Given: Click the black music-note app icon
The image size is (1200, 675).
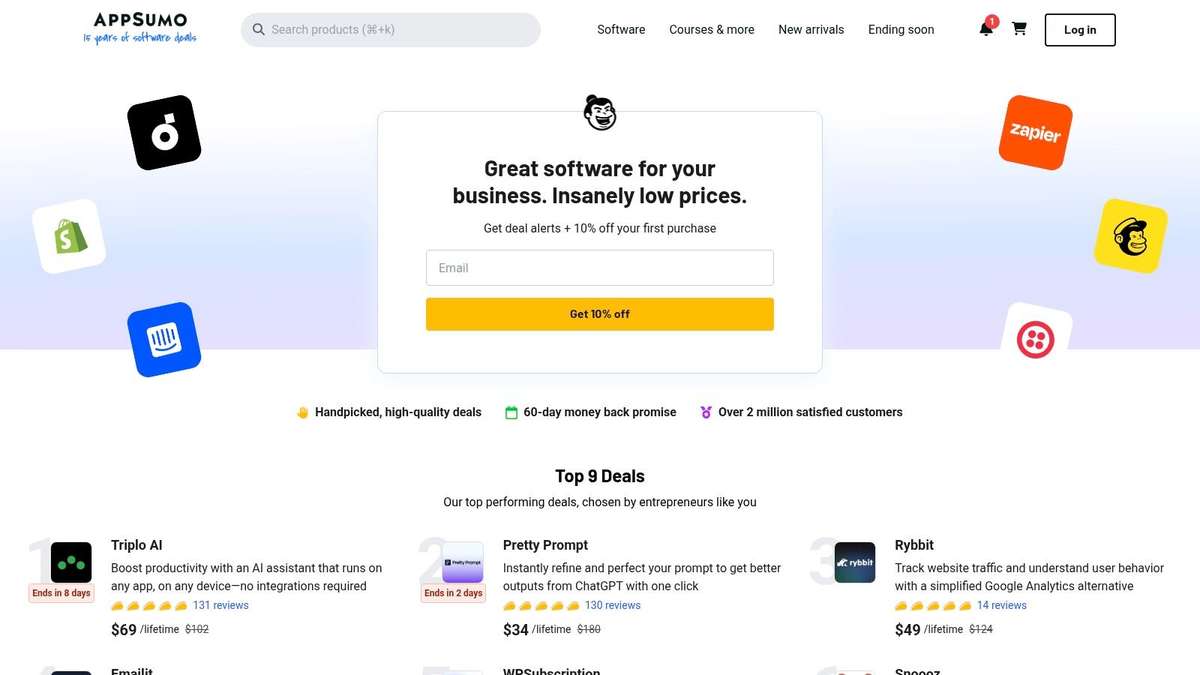Looking at the screenshot, I should point(163,131).
